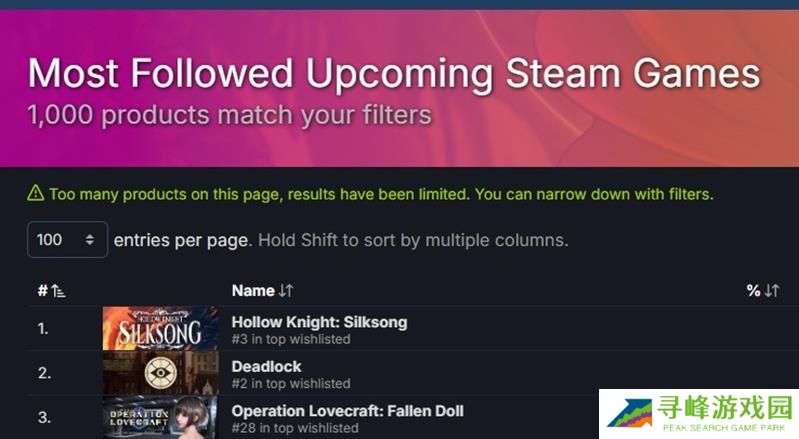The height and width of the screenshot is (439, 799).
Task: Open Operation Lovecraft: Fallen Doll link
Action: pyautogui.click(x=348, y=410)
